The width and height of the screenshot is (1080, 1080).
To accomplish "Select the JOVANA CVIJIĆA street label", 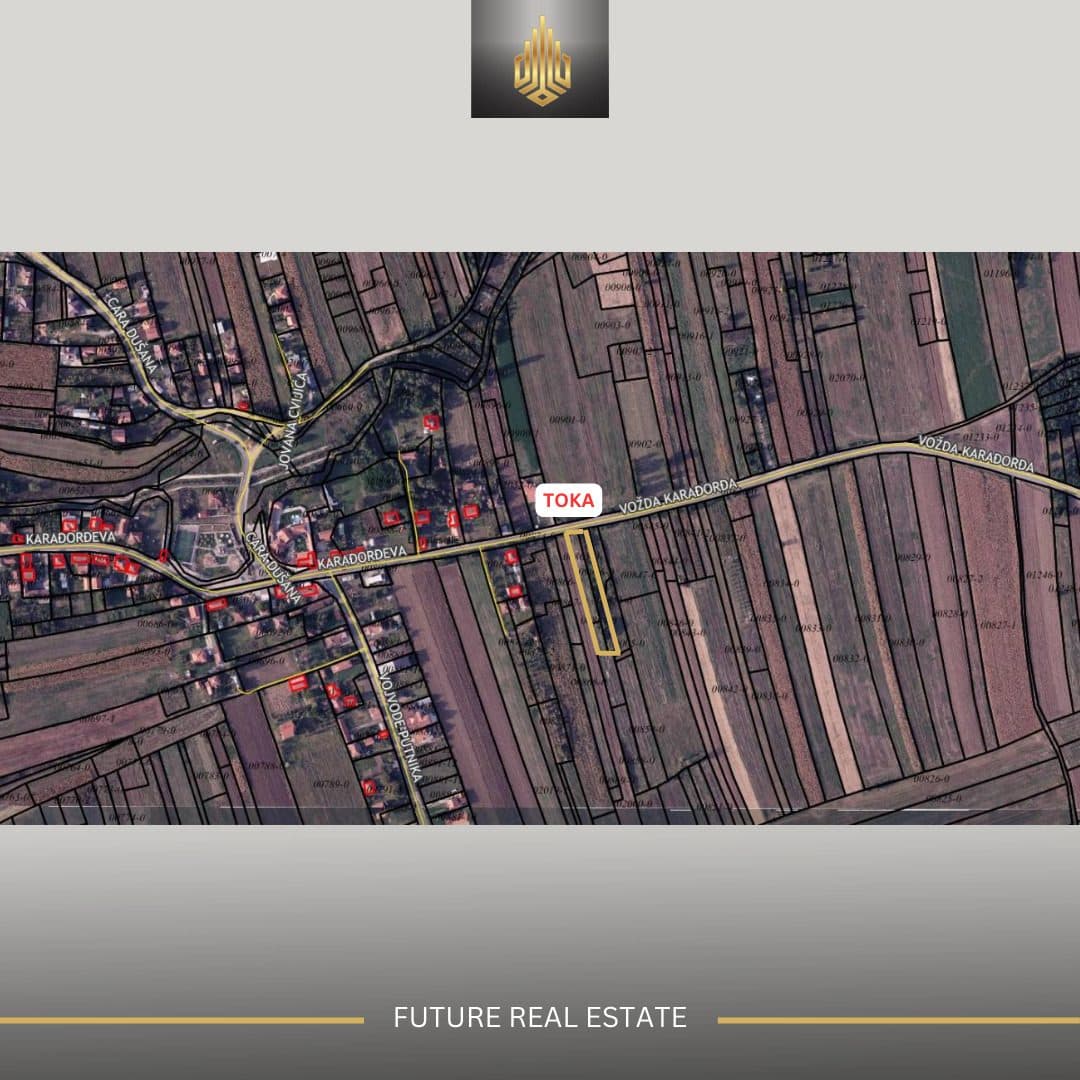I will point(291,420).
